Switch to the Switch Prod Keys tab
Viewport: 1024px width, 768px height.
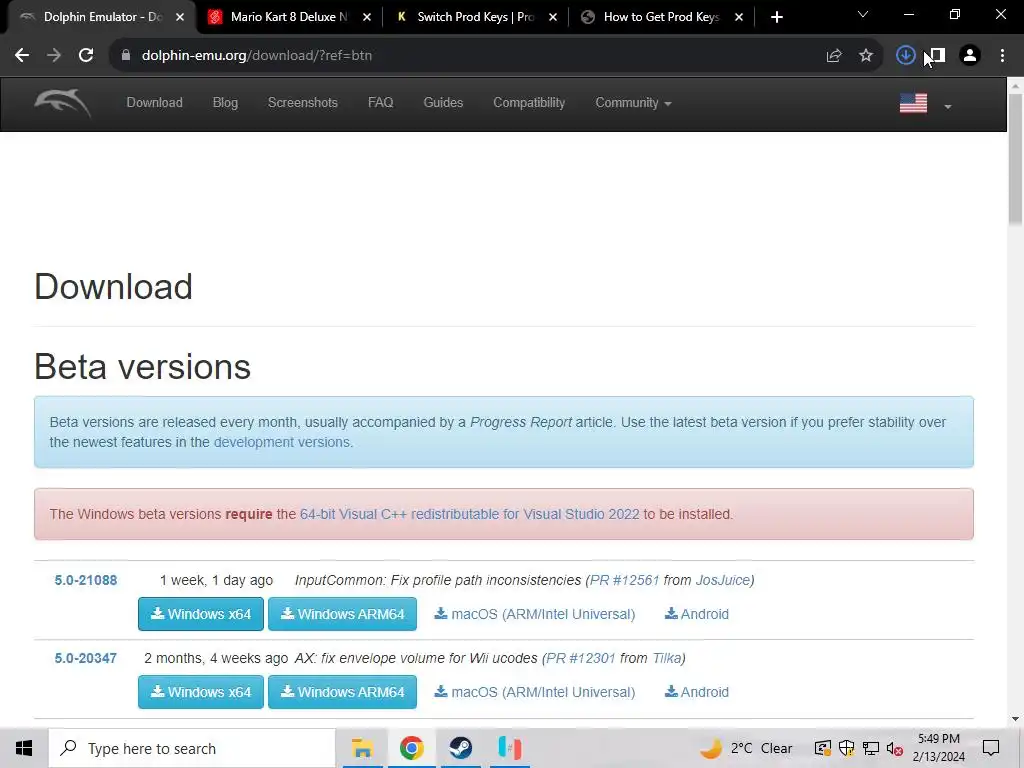(475, 17)
